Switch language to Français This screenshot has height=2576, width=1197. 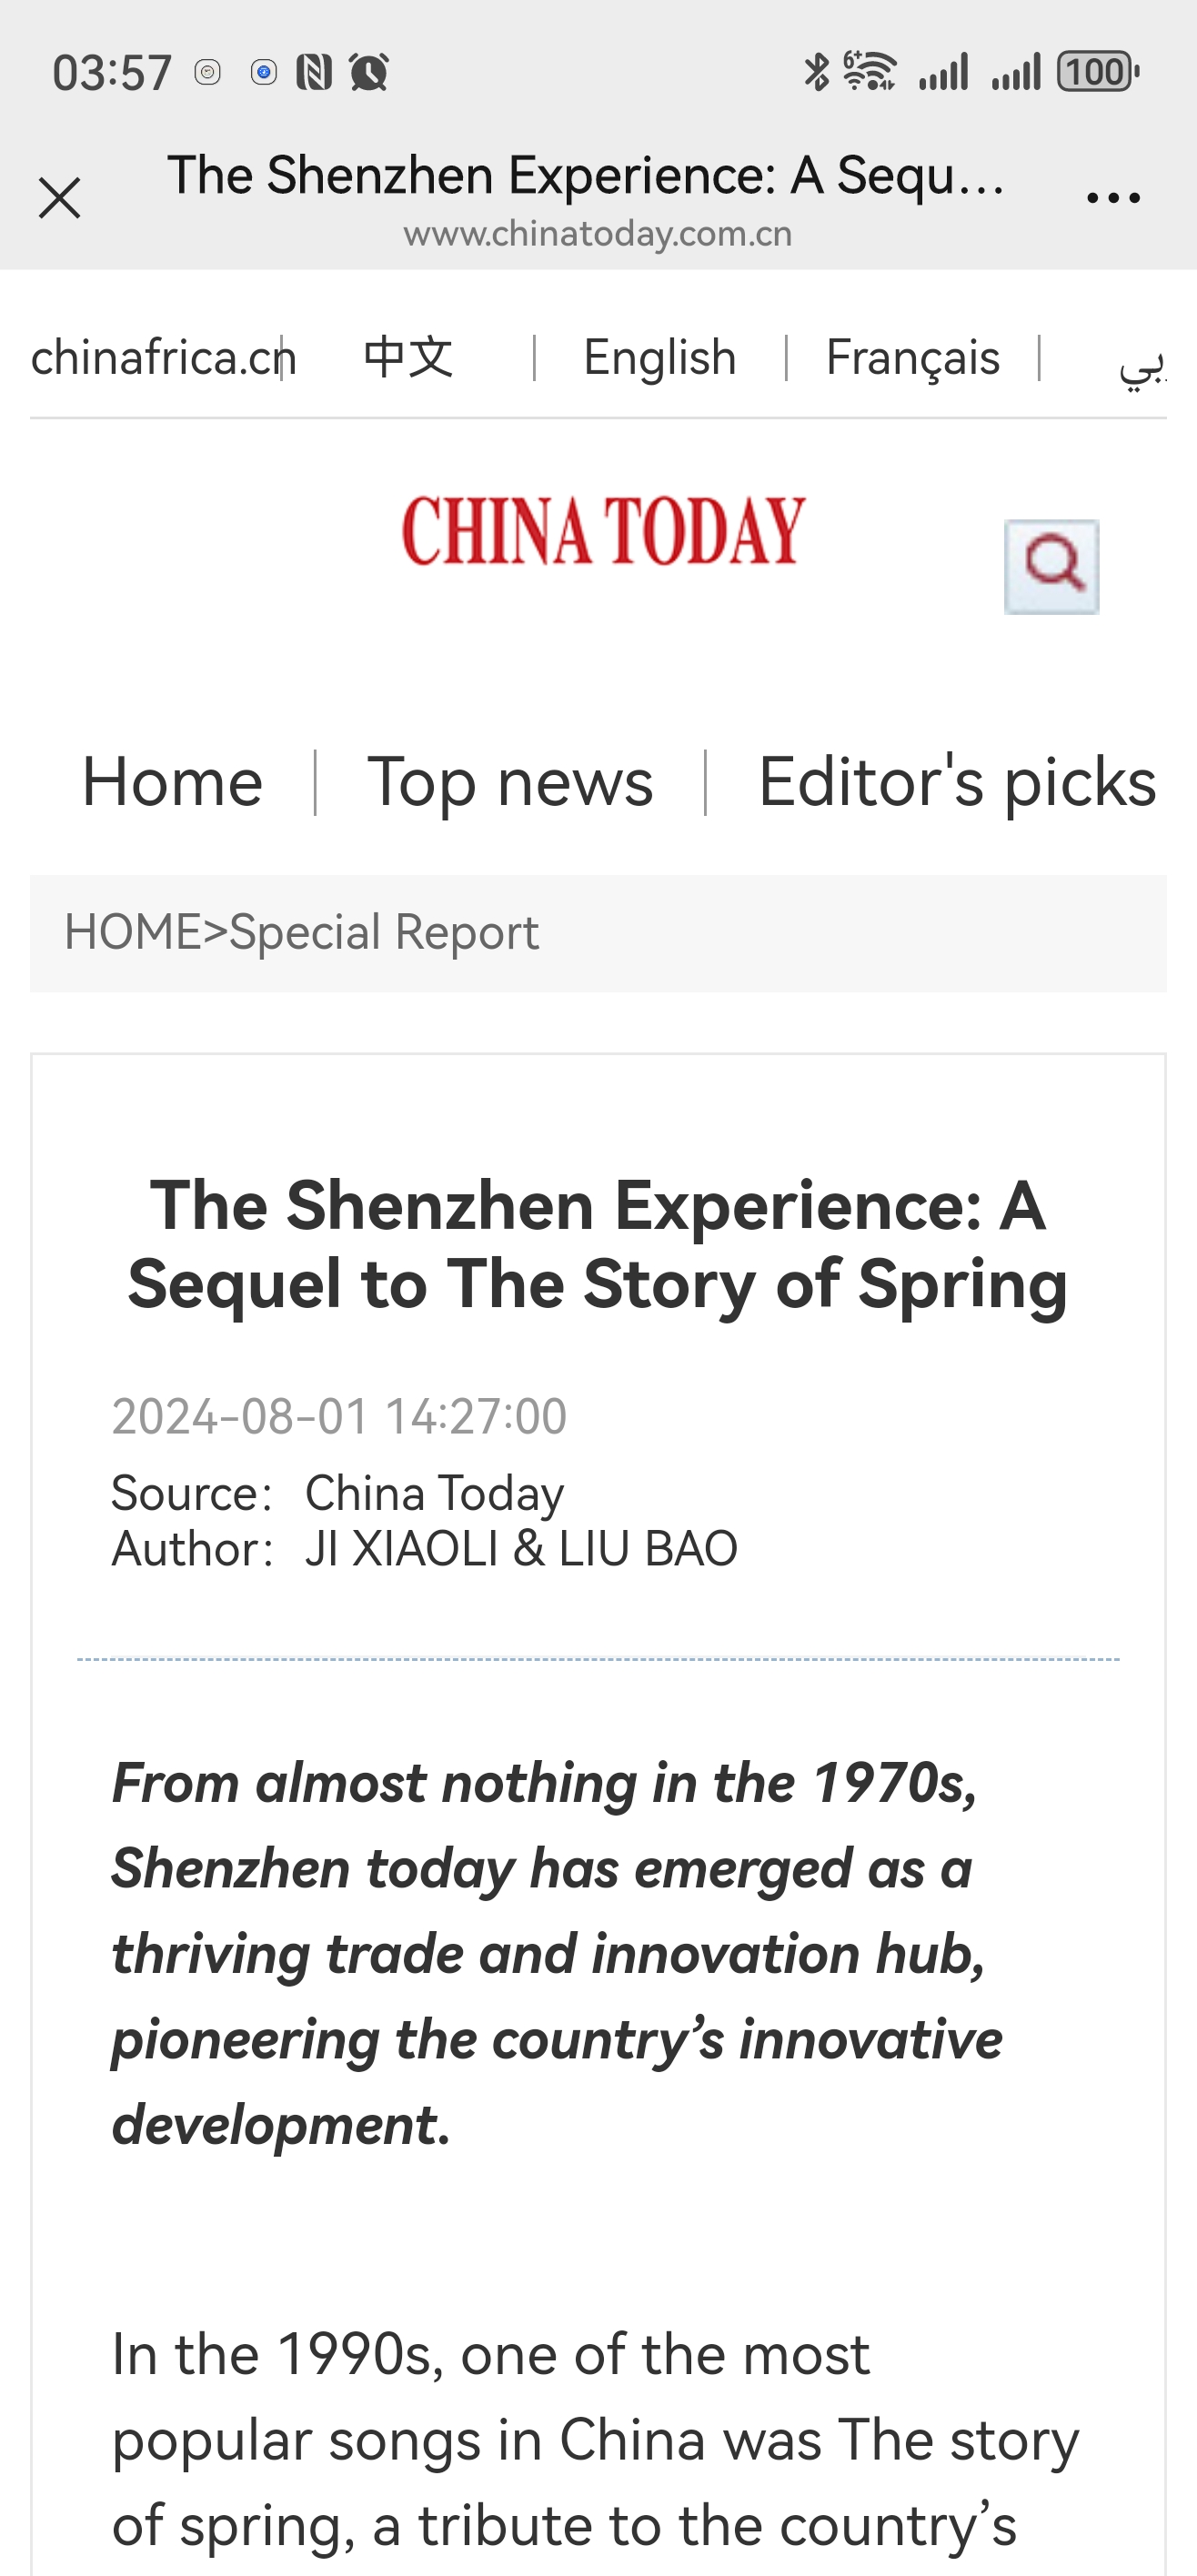913,358
